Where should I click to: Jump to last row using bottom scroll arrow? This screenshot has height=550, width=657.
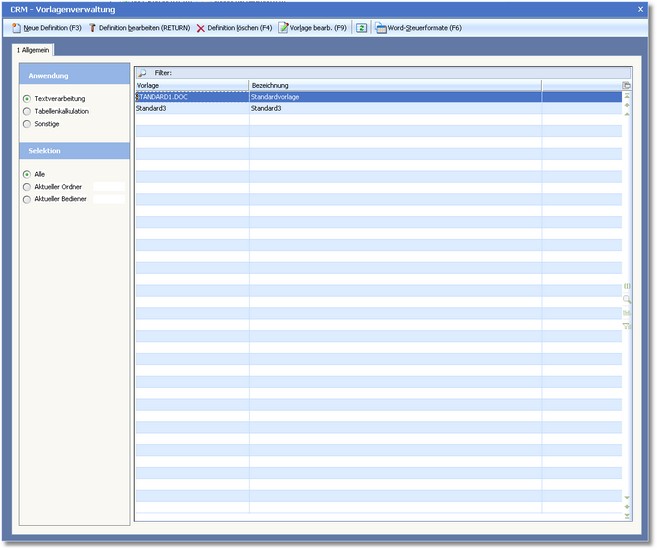[627, 515]
